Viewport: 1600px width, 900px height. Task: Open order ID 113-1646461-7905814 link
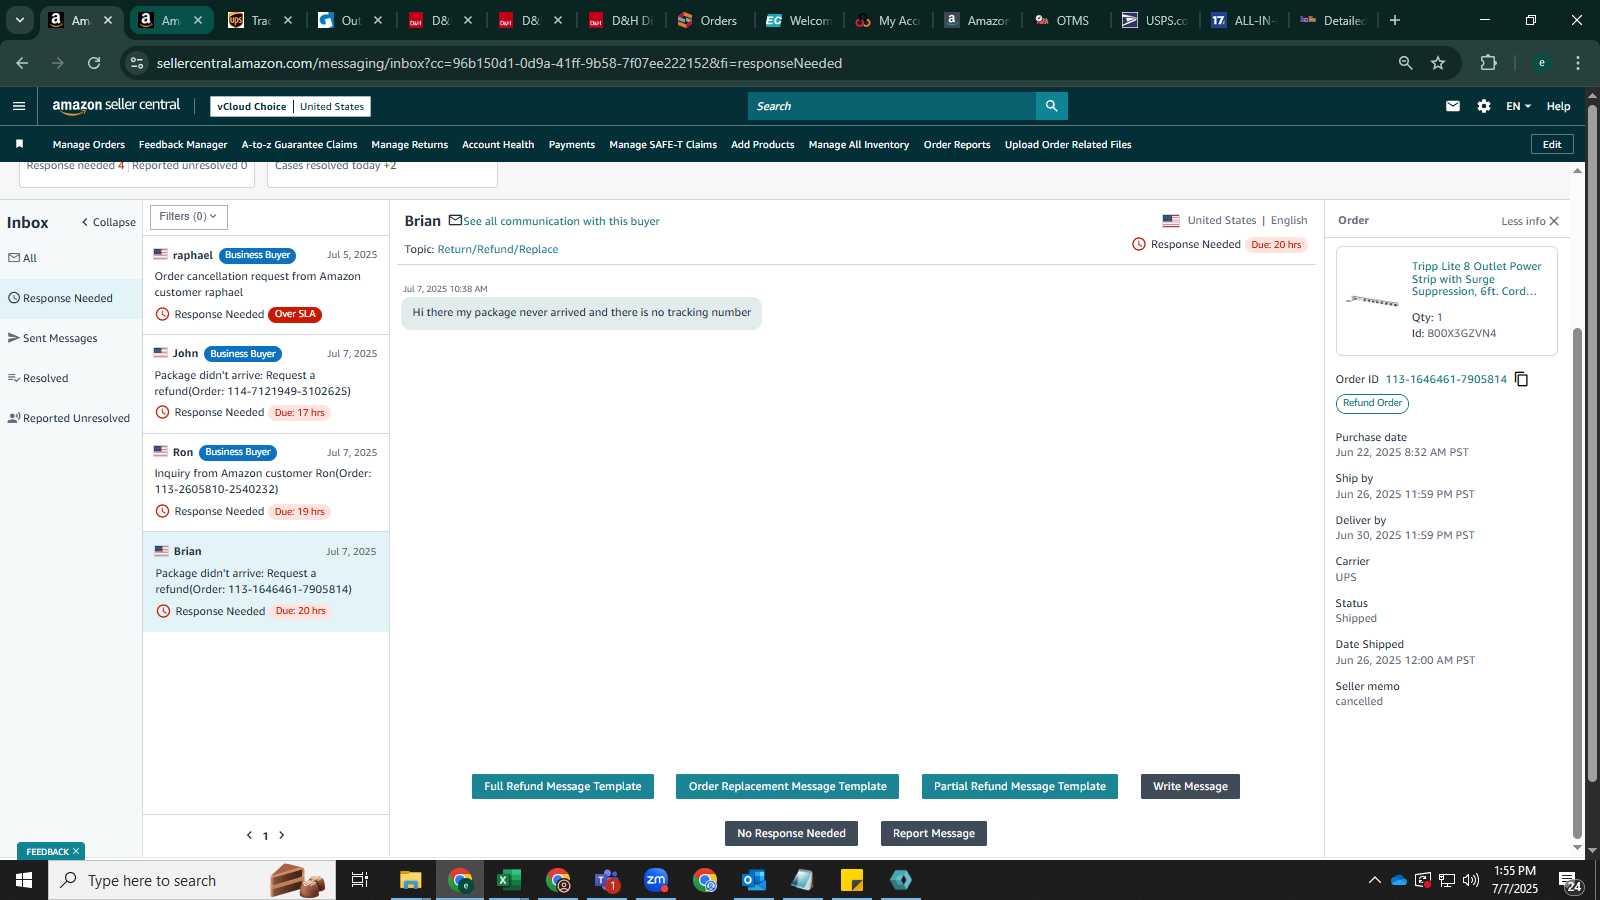(1446, 379)
